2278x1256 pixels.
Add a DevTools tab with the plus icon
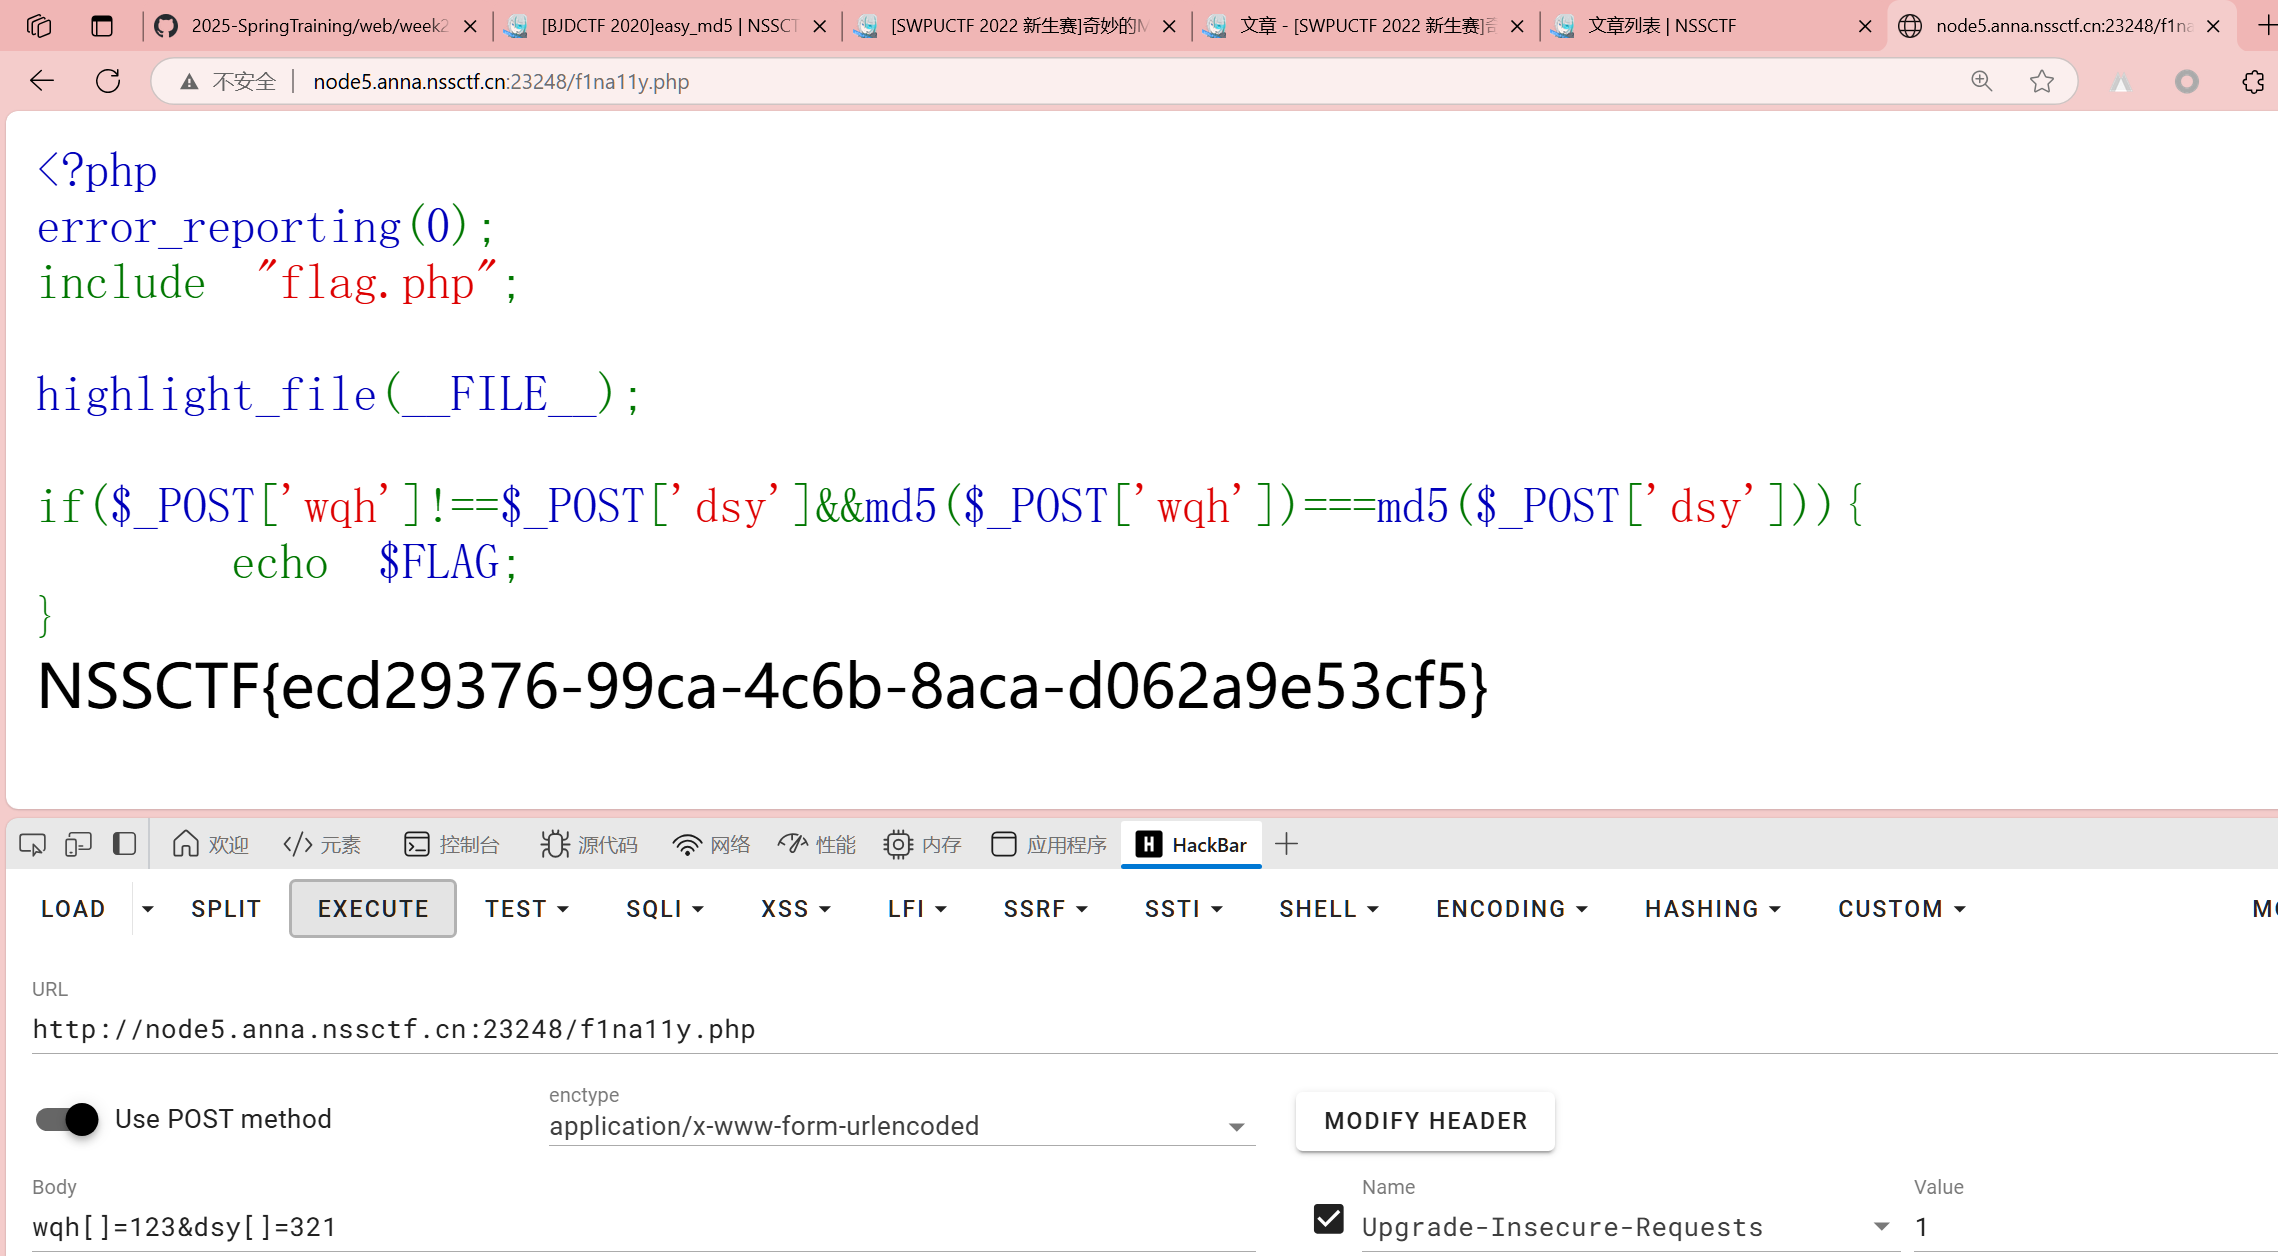click(1286, 844)
